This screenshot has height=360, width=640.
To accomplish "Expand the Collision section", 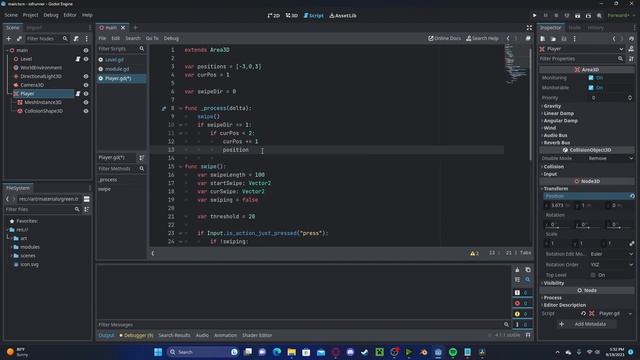I will [x=553, y=167].
